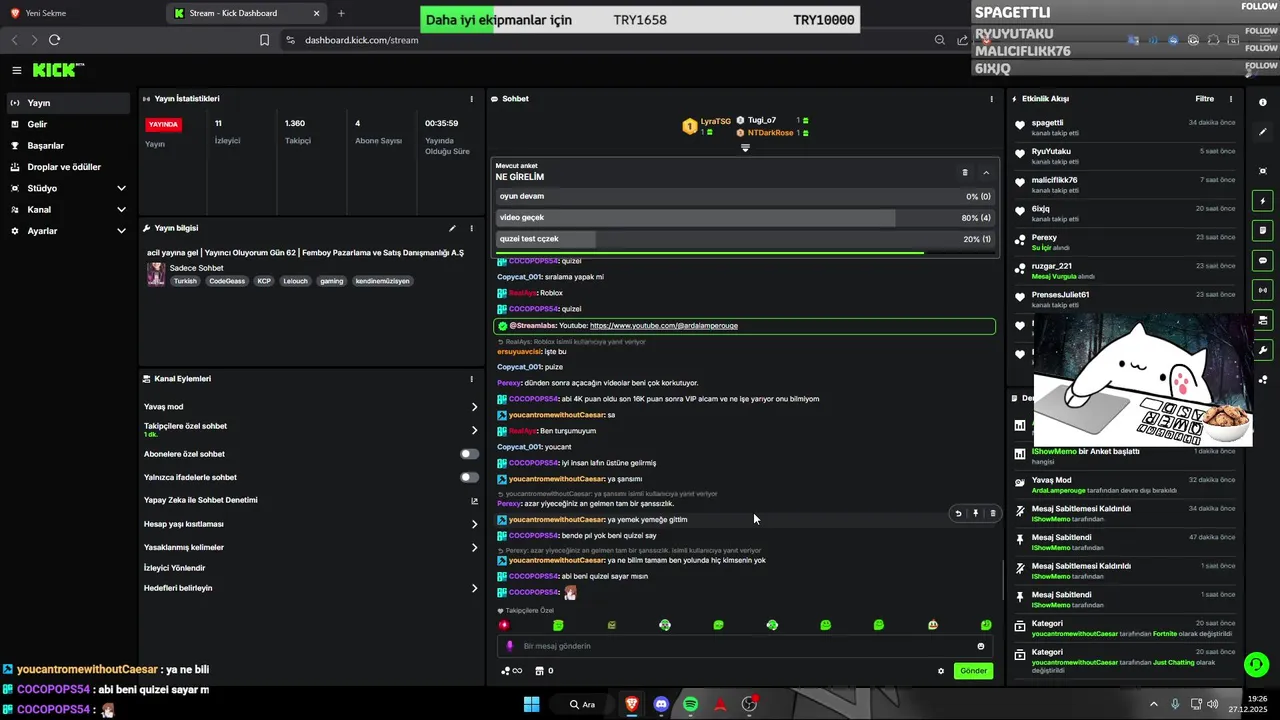Open chat settings gear icon
Image resolution: width=1280 pixels, height=720 pixels.
941,671
